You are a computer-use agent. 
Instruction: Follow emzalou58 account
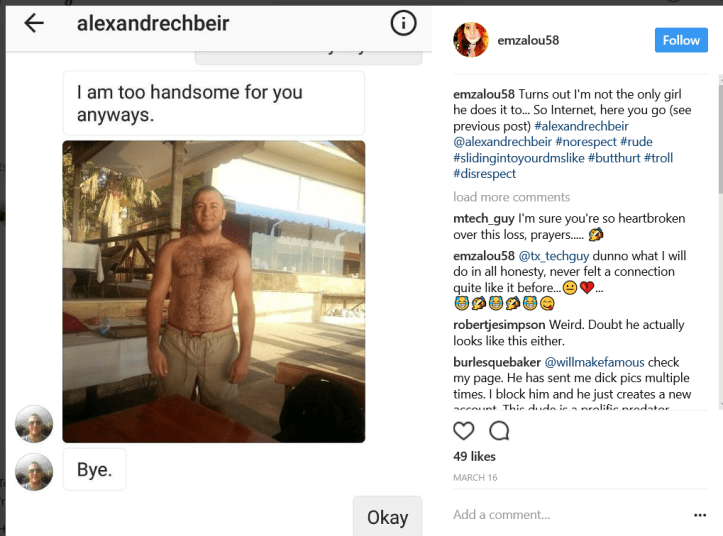click(681, 40)
